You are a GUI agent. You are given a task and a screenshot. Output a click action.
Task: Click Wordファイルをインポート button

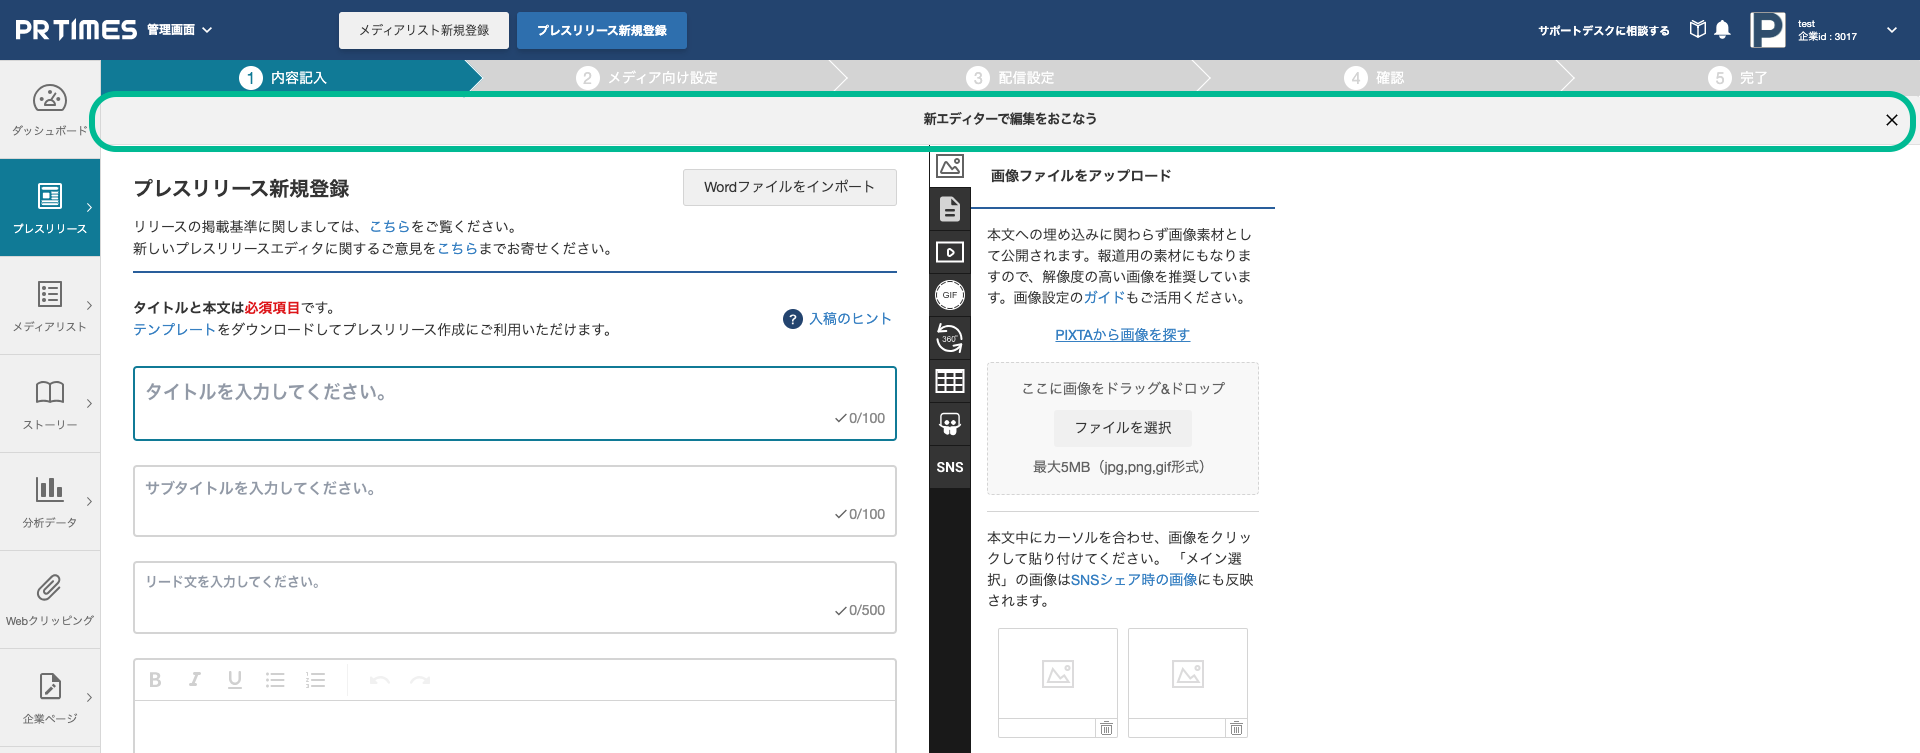pos(789,187)
